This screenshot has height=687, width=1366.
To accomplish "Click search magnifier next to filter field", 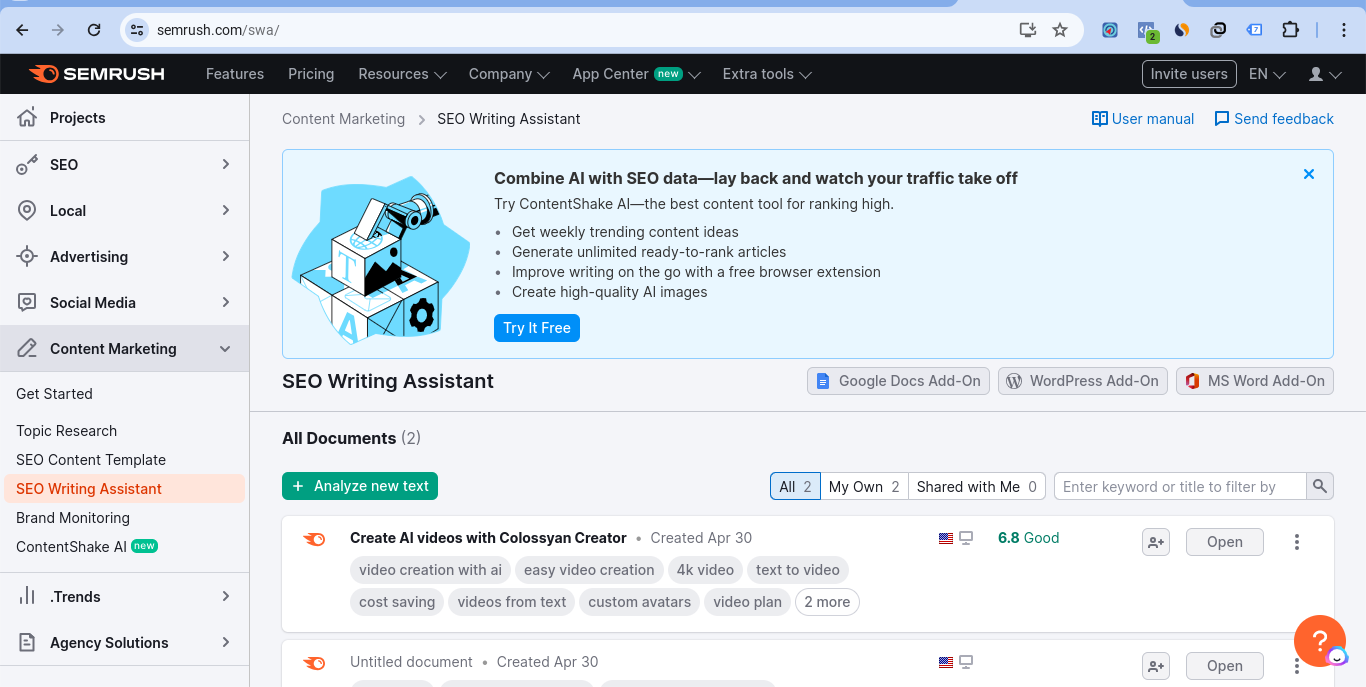I will [1320, 487].
